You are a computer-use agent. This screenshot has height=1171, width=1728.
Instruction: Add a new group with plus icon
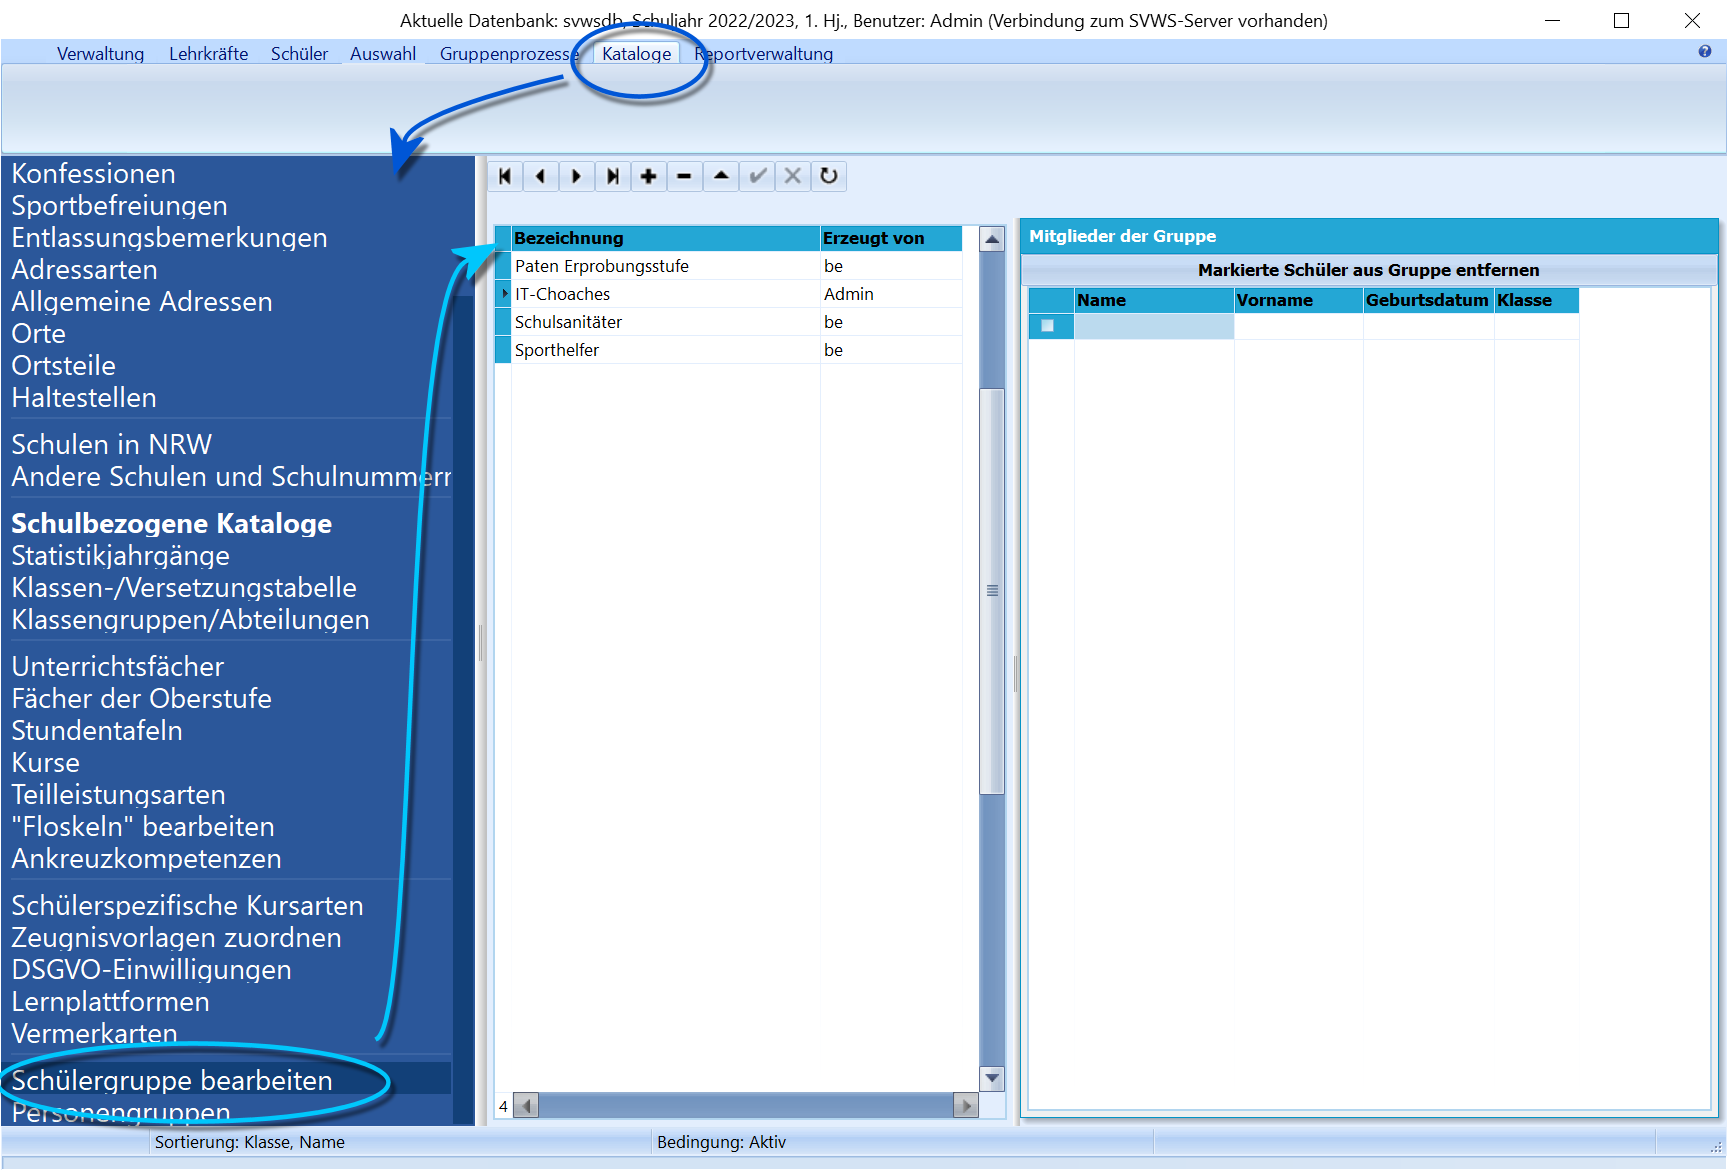(x=649, y=177)
